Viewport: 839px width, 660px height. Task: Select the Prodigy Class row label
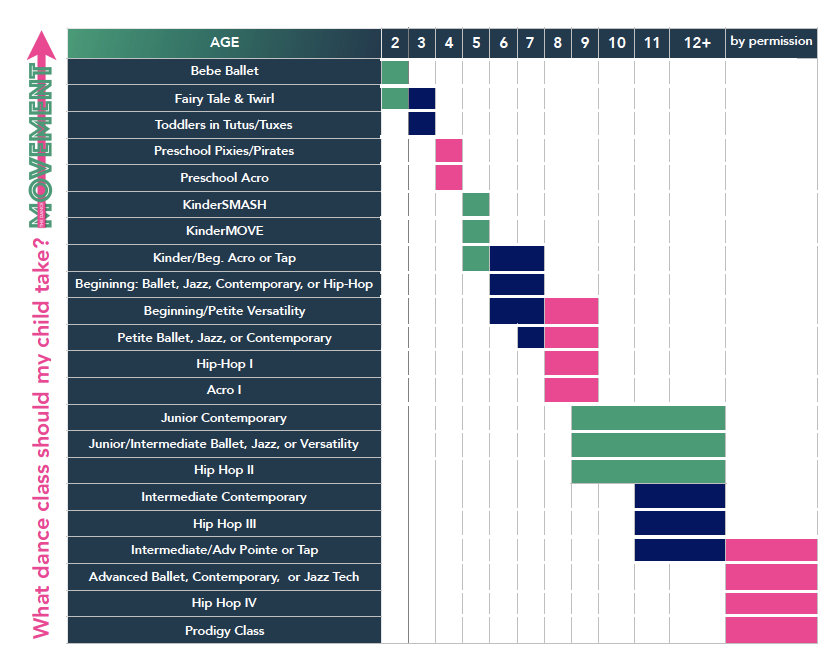(224, 630)
